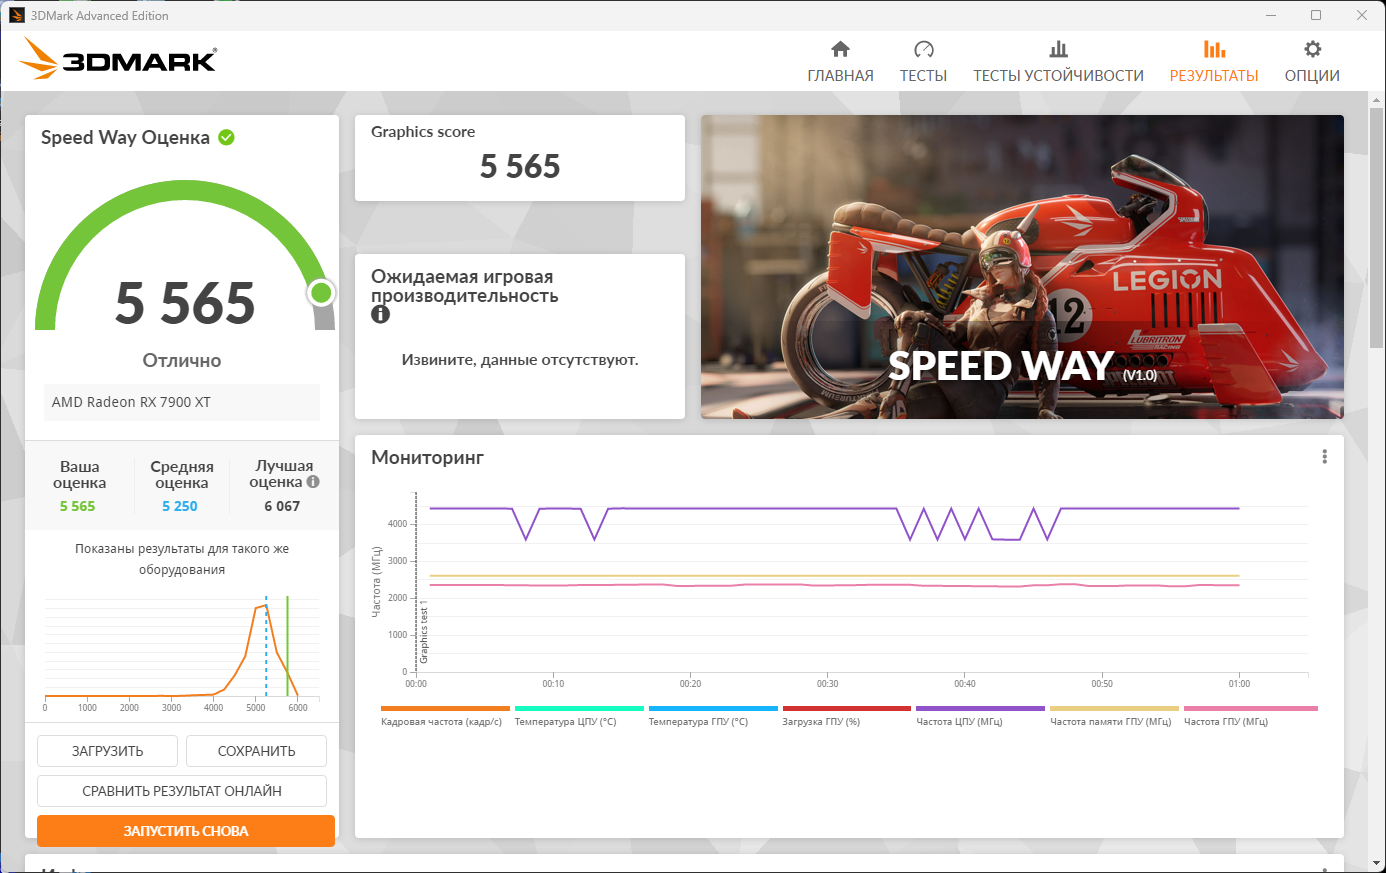Click the ЗАГРУЗИТЬ button

[x=107, y=751]
